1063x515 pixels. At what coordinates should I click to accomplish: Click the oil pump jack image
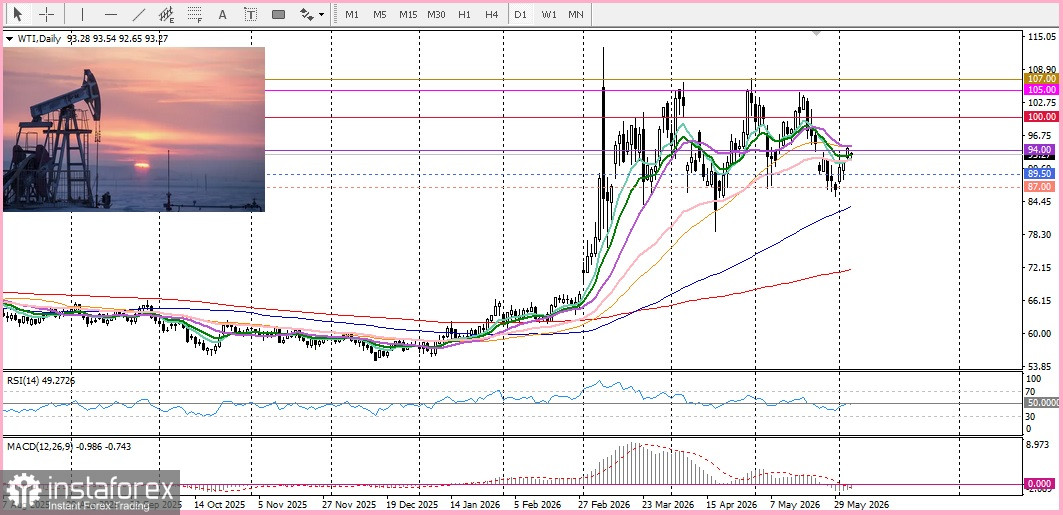134,129
